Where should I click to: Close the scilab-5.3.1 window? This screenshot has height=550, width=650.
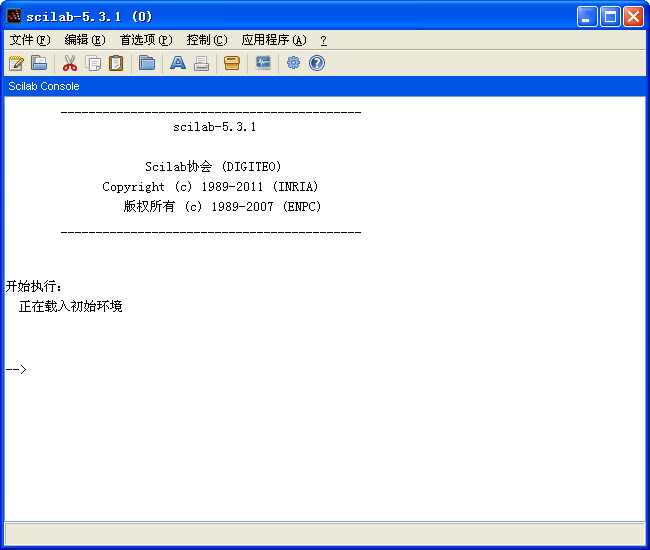tap(633, 17)
